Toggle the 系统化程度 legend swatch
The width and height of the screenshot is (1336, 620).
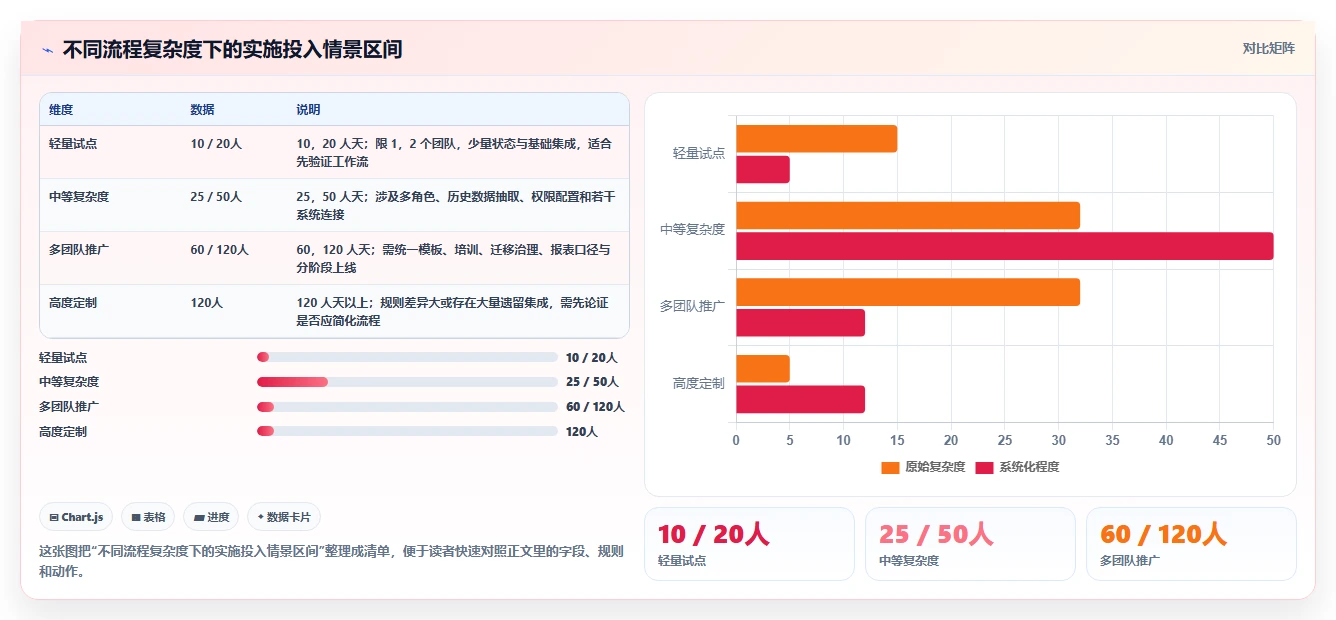pyautogui.click(x=984, y=467)
